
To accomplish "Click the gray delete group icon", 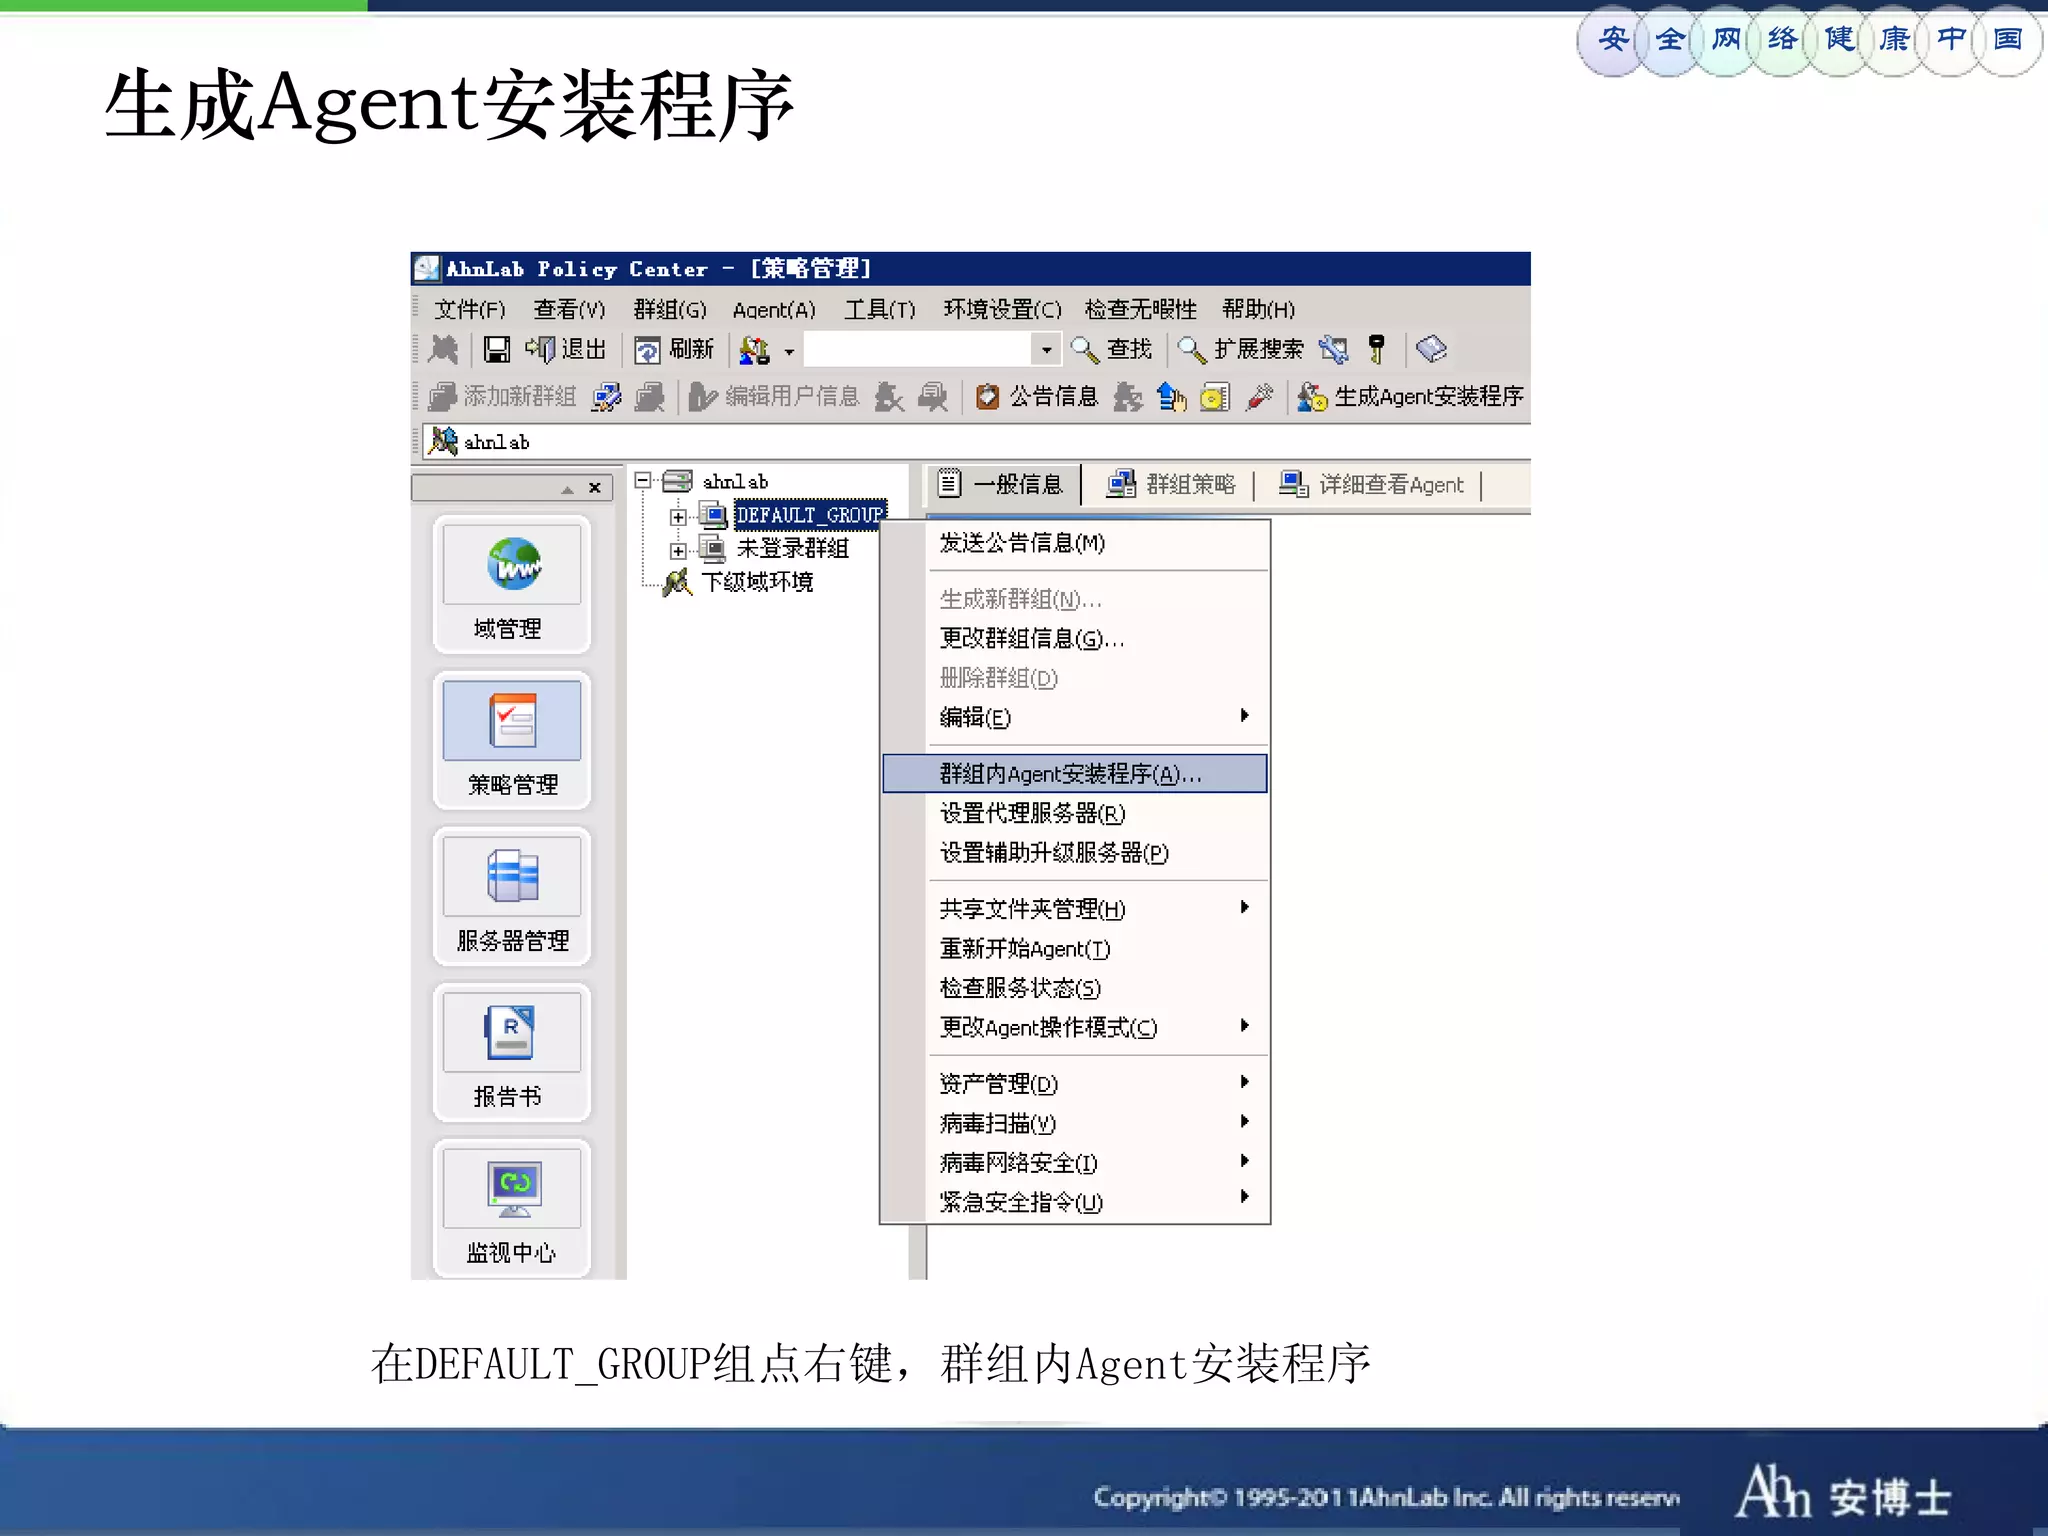I will 650,397.
